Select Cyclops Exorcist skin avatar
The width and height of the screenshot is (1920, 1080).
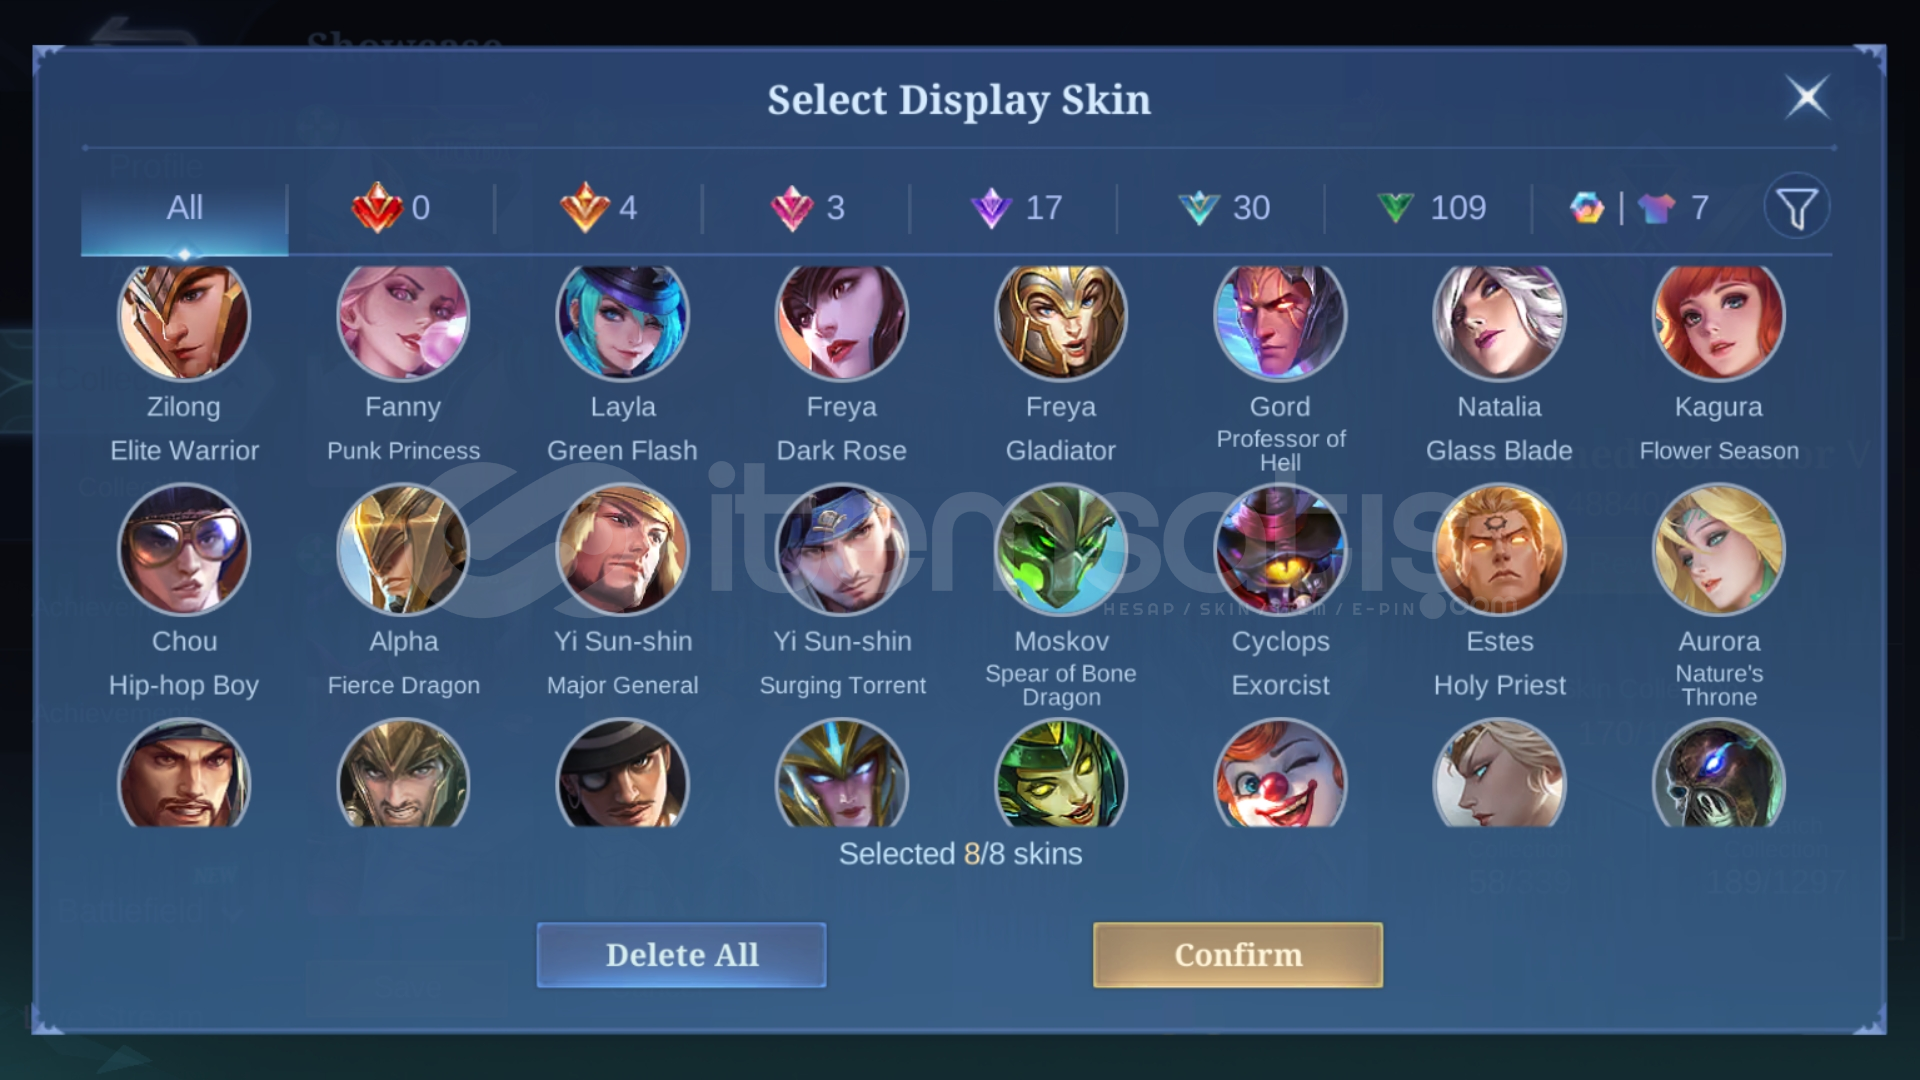click(x=1280, y=550)
